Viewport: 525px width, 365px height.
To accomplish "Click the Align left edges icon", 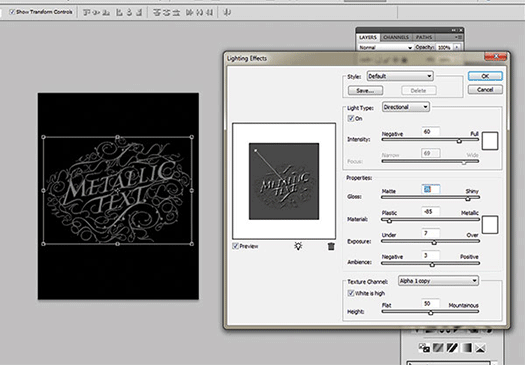I will [x=119, y=12].
